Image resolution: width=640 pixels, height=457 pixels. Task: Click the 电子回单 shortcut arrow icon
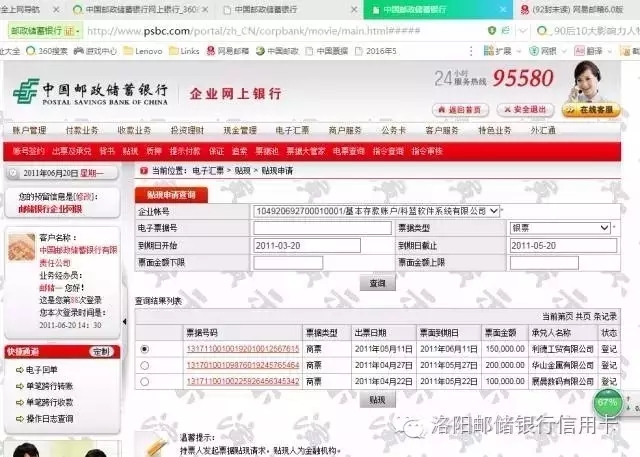[20, 370]
